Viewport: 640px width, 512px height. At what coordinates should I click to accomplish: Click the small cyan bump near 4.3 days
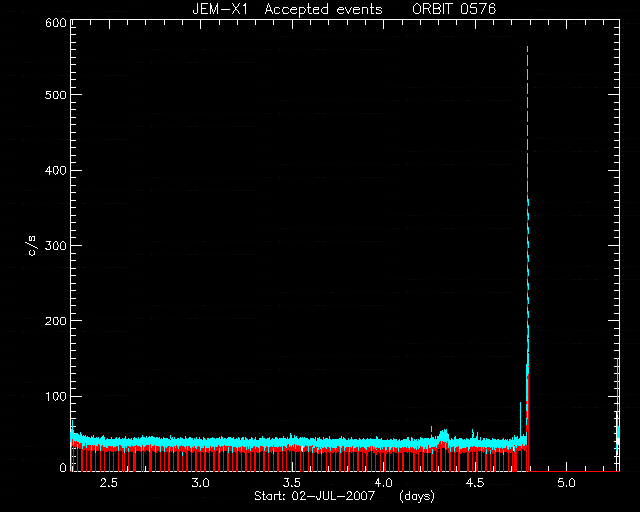[x=444, y=434]
